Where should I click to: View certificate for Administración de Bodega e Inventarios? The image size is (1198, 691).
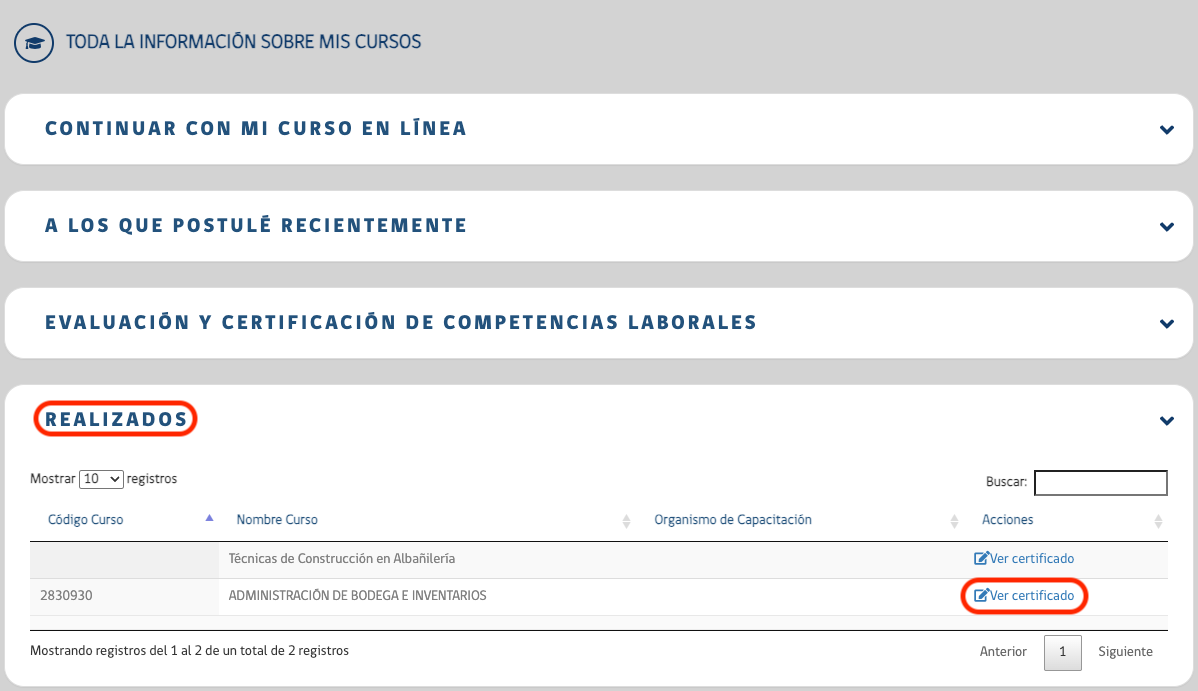click(x=1031, y=596)
